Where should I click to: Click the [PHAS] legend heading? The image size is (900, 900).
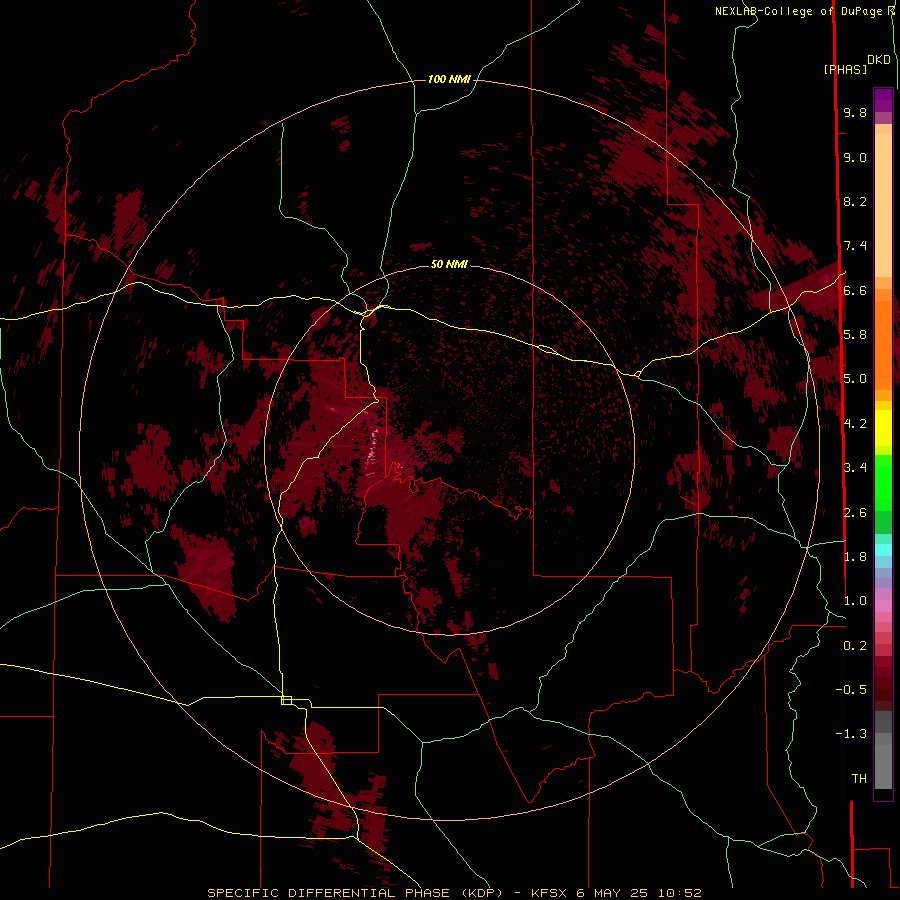845,69
